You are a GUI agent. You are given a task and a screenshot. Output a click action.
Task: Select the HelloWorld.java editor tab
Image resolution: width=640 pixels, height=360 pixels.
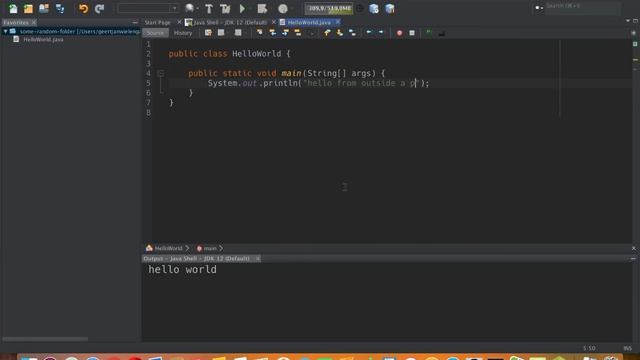point(309,22)
